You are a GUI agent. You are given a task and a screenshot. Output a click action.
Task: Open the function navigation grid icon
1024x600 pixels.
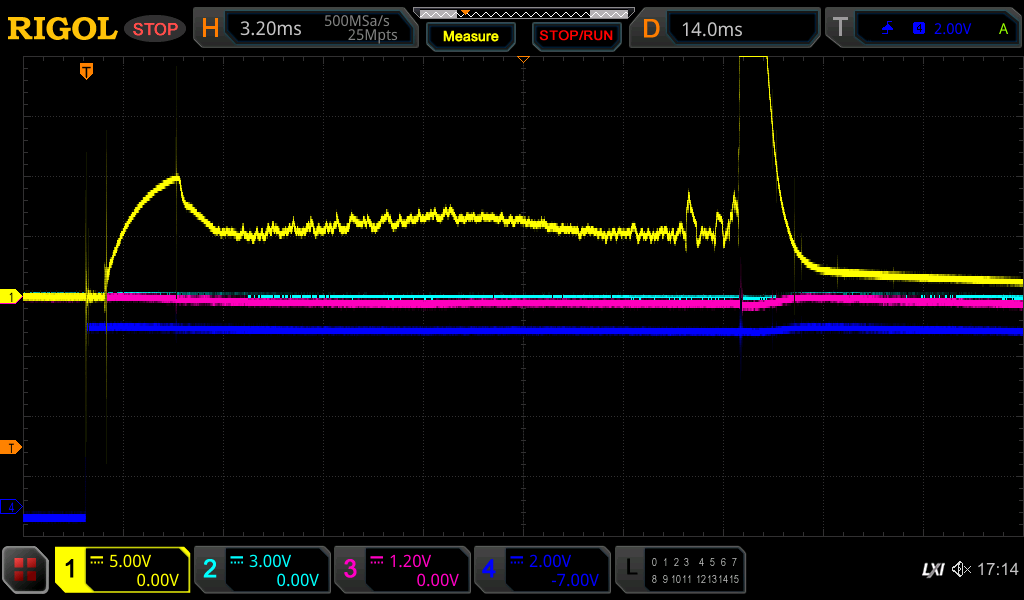[25, 570]
